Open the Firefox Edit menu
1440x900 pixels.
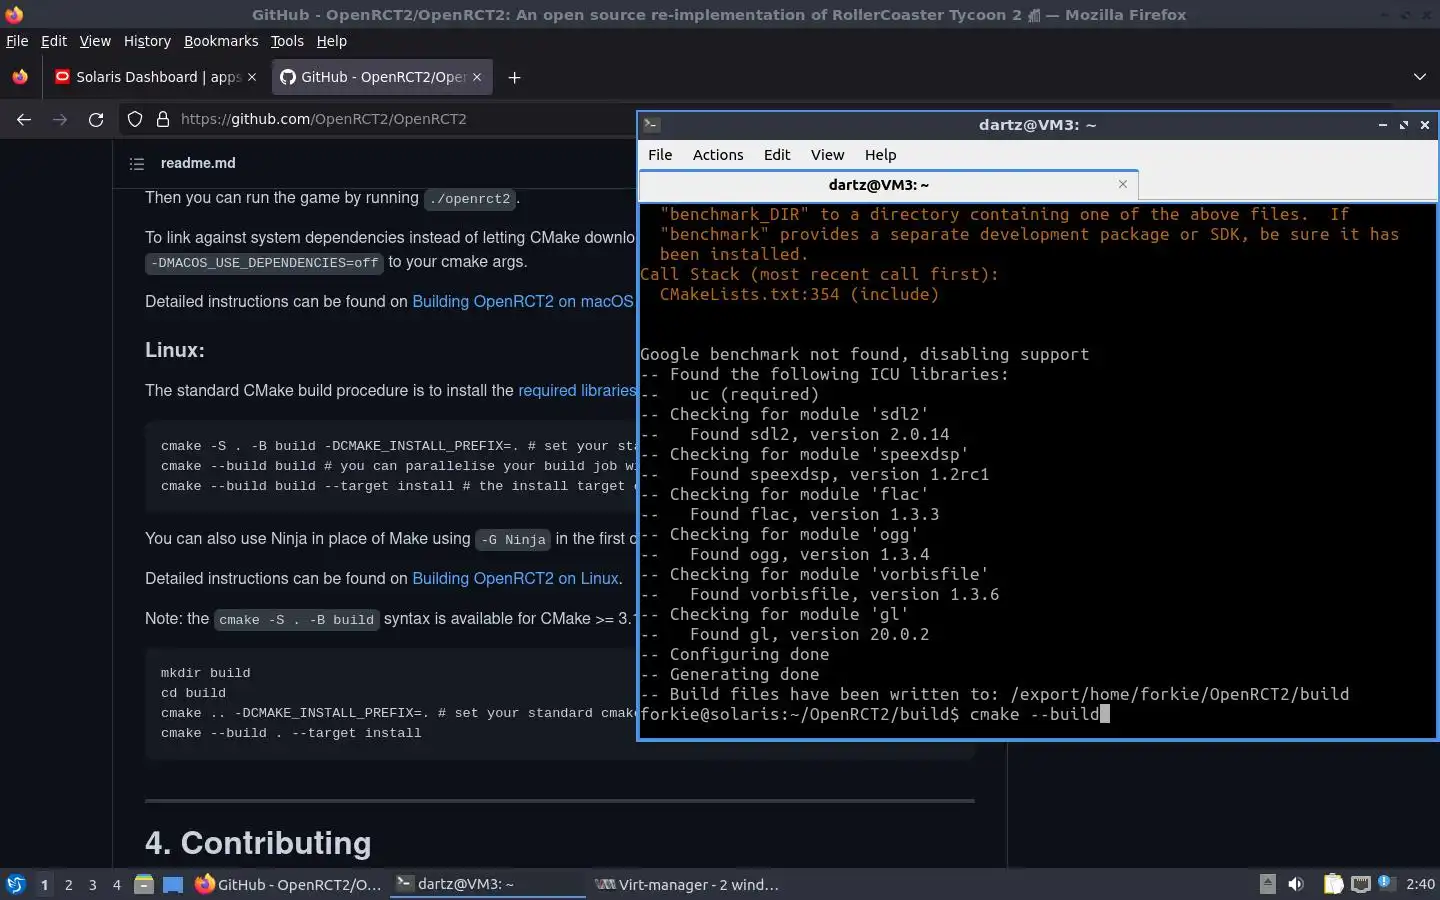[54, 41]
